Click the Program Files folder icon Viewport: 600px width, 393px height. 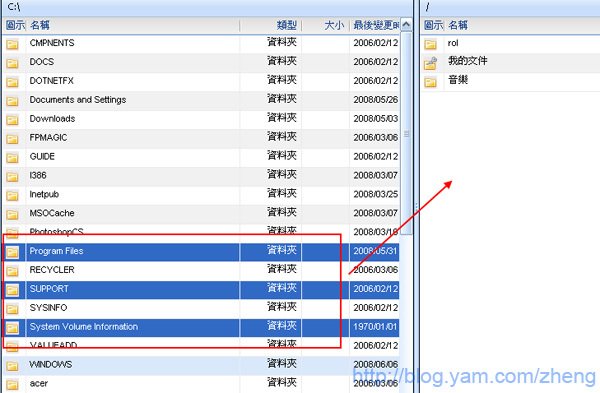[12, 252]
